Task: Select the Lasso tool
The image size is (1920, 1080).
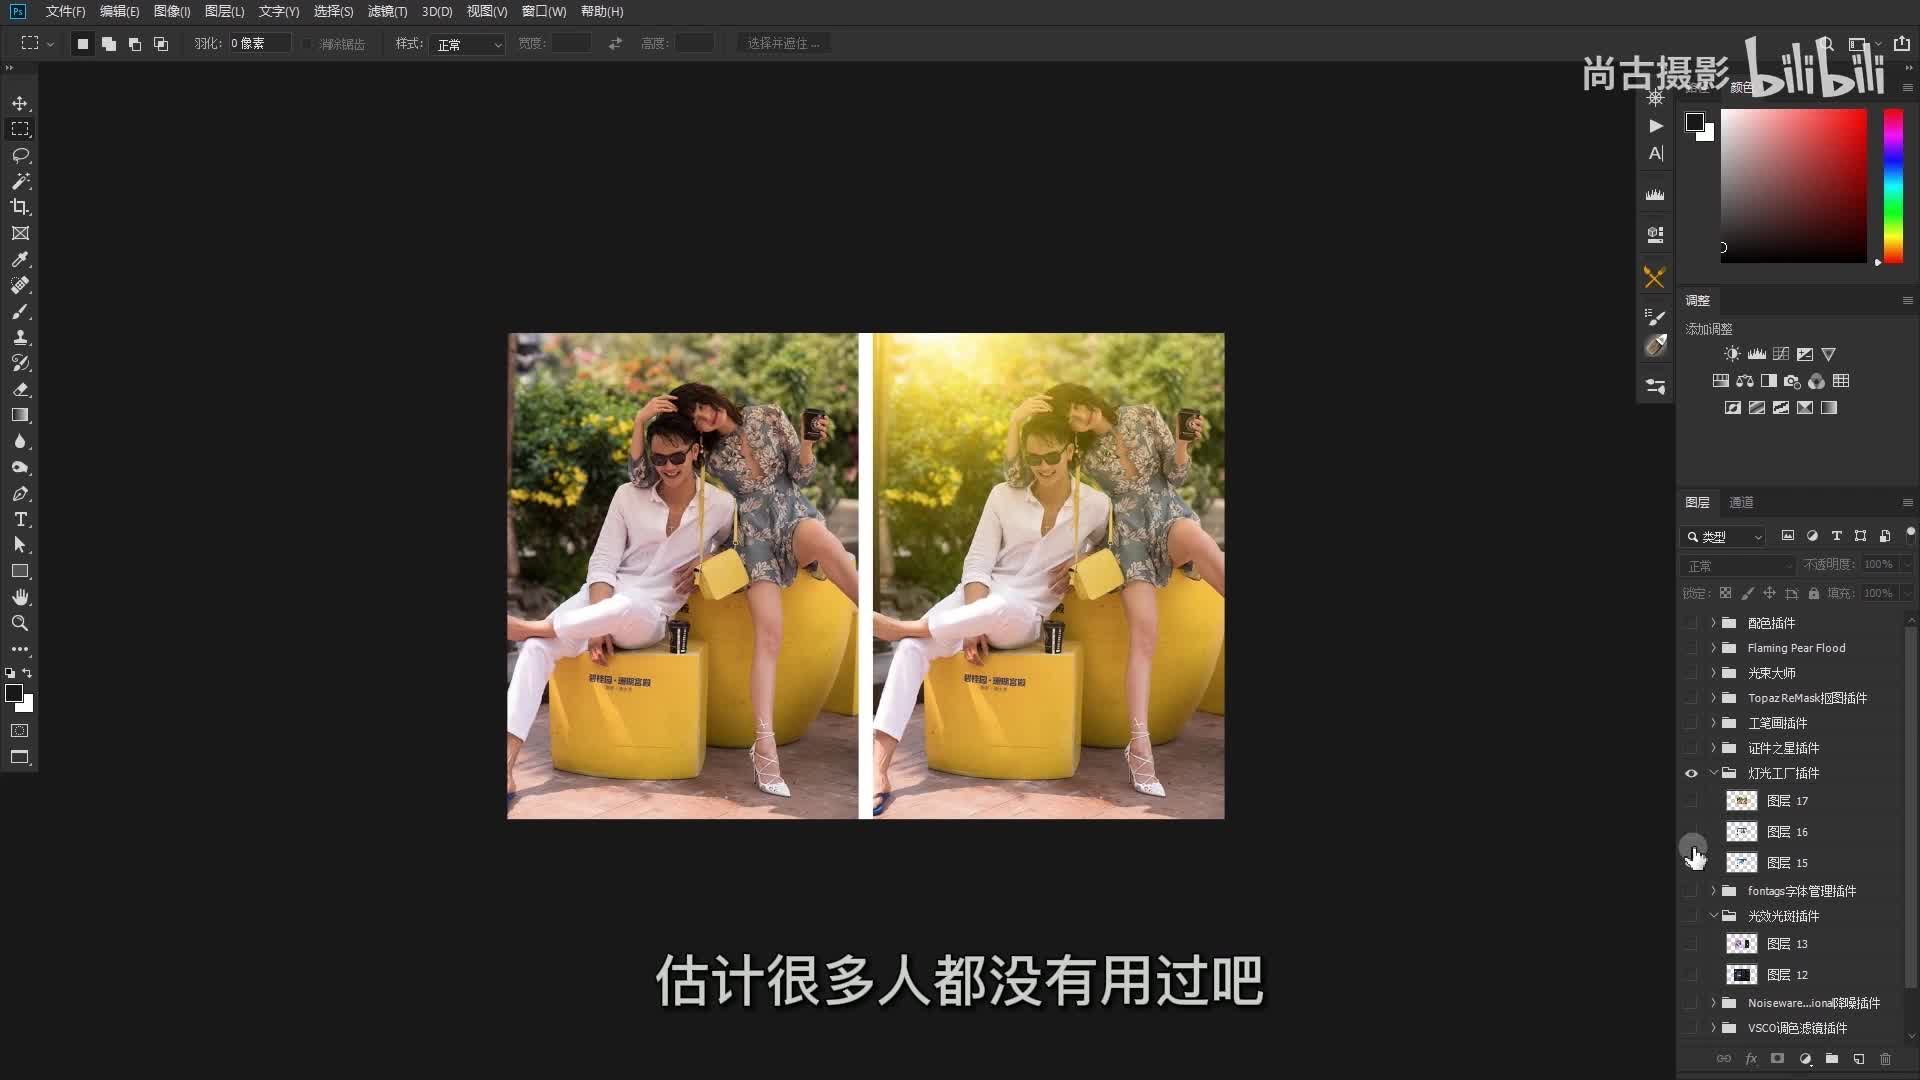Action: 20,155
